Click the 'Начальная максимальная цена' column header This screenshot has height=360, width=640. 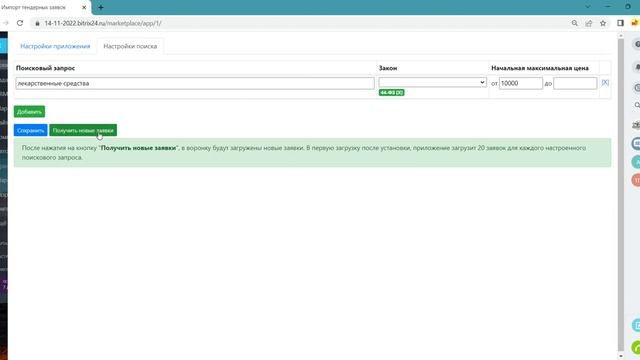point(540,68)
